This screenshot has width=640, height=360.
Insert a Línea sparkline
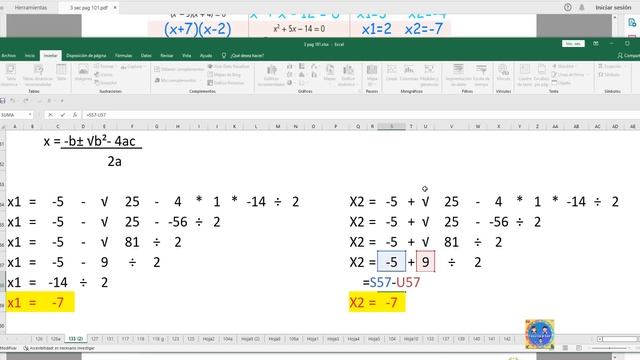tap(391, 73)
